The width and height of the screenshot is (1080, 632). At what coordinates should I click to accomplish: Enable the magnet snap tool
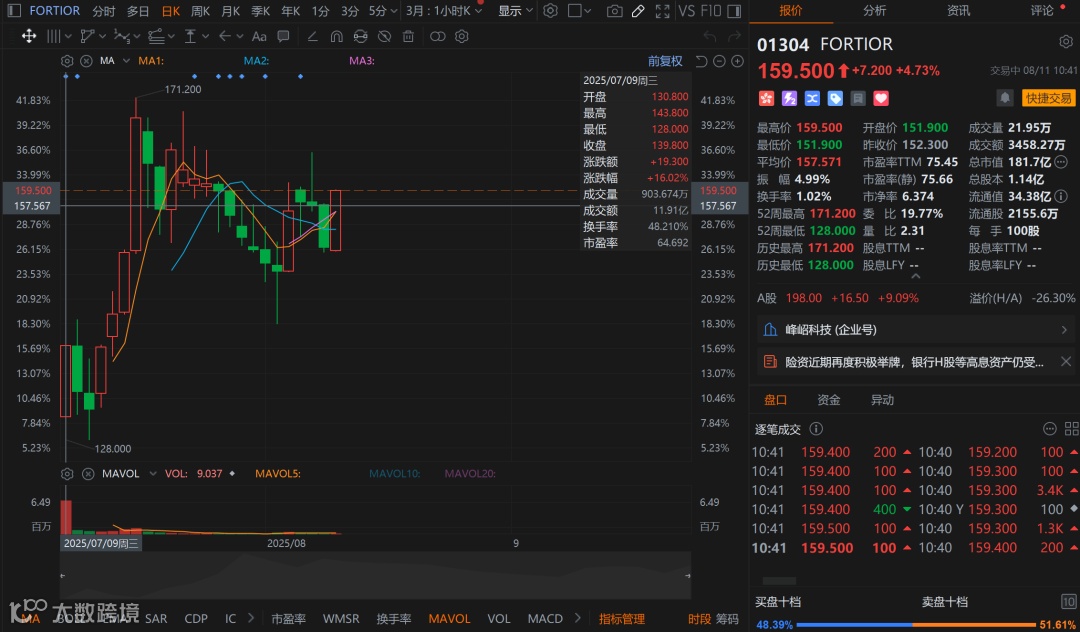pos(337,36)
